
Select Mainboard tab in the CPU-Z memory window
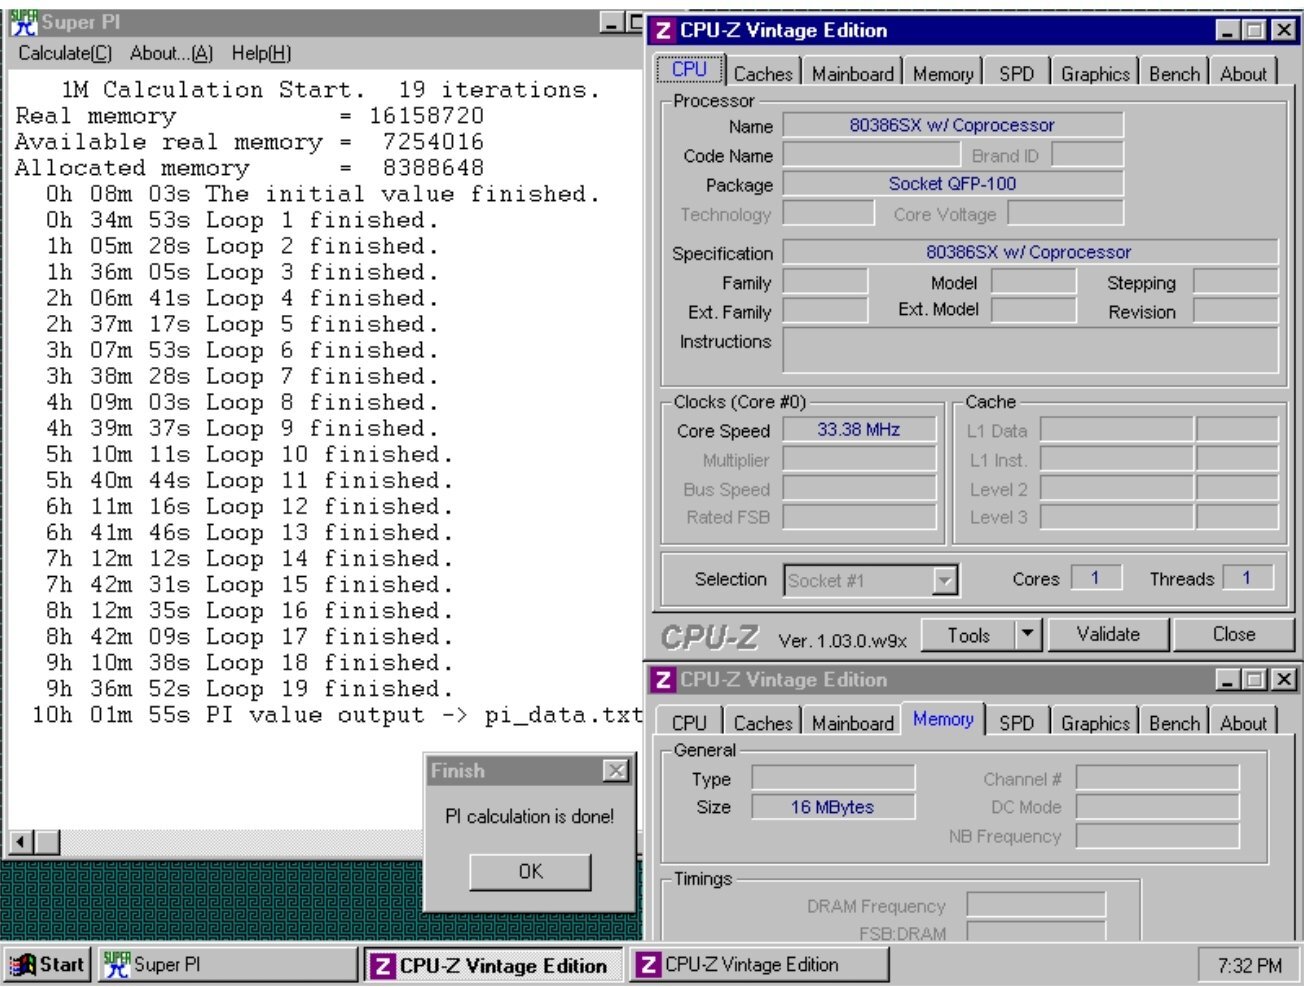click(x=853, y=723)
